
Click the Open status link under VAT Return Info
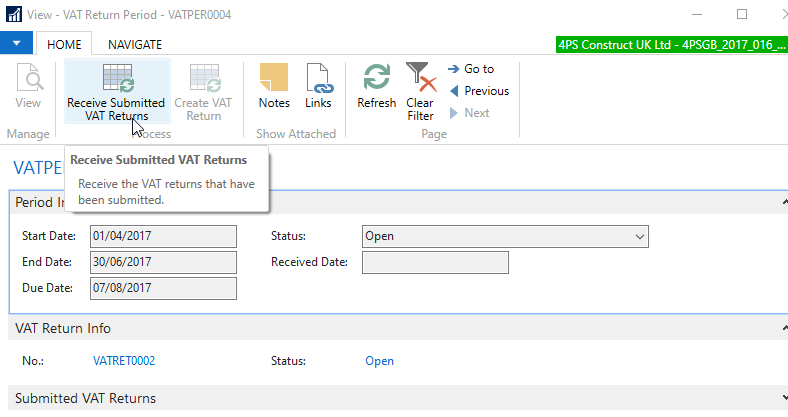click(379, 361)
